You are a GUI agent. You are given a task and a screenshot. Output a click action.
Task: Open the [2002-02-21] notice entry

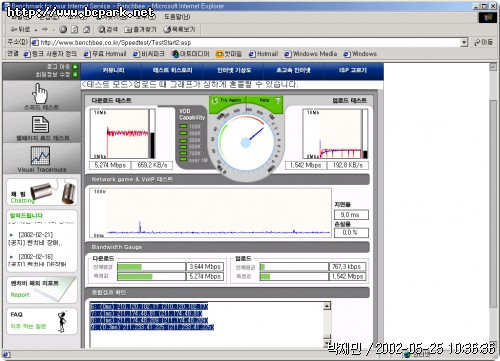[x=35, y=239]
